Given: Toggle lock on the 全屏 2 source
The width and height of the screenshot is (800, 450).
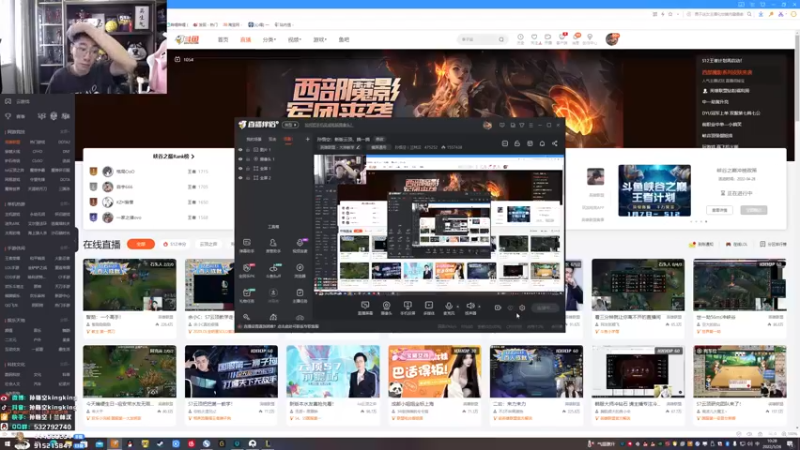Looking at the screenshot, I should pos(248,178).
